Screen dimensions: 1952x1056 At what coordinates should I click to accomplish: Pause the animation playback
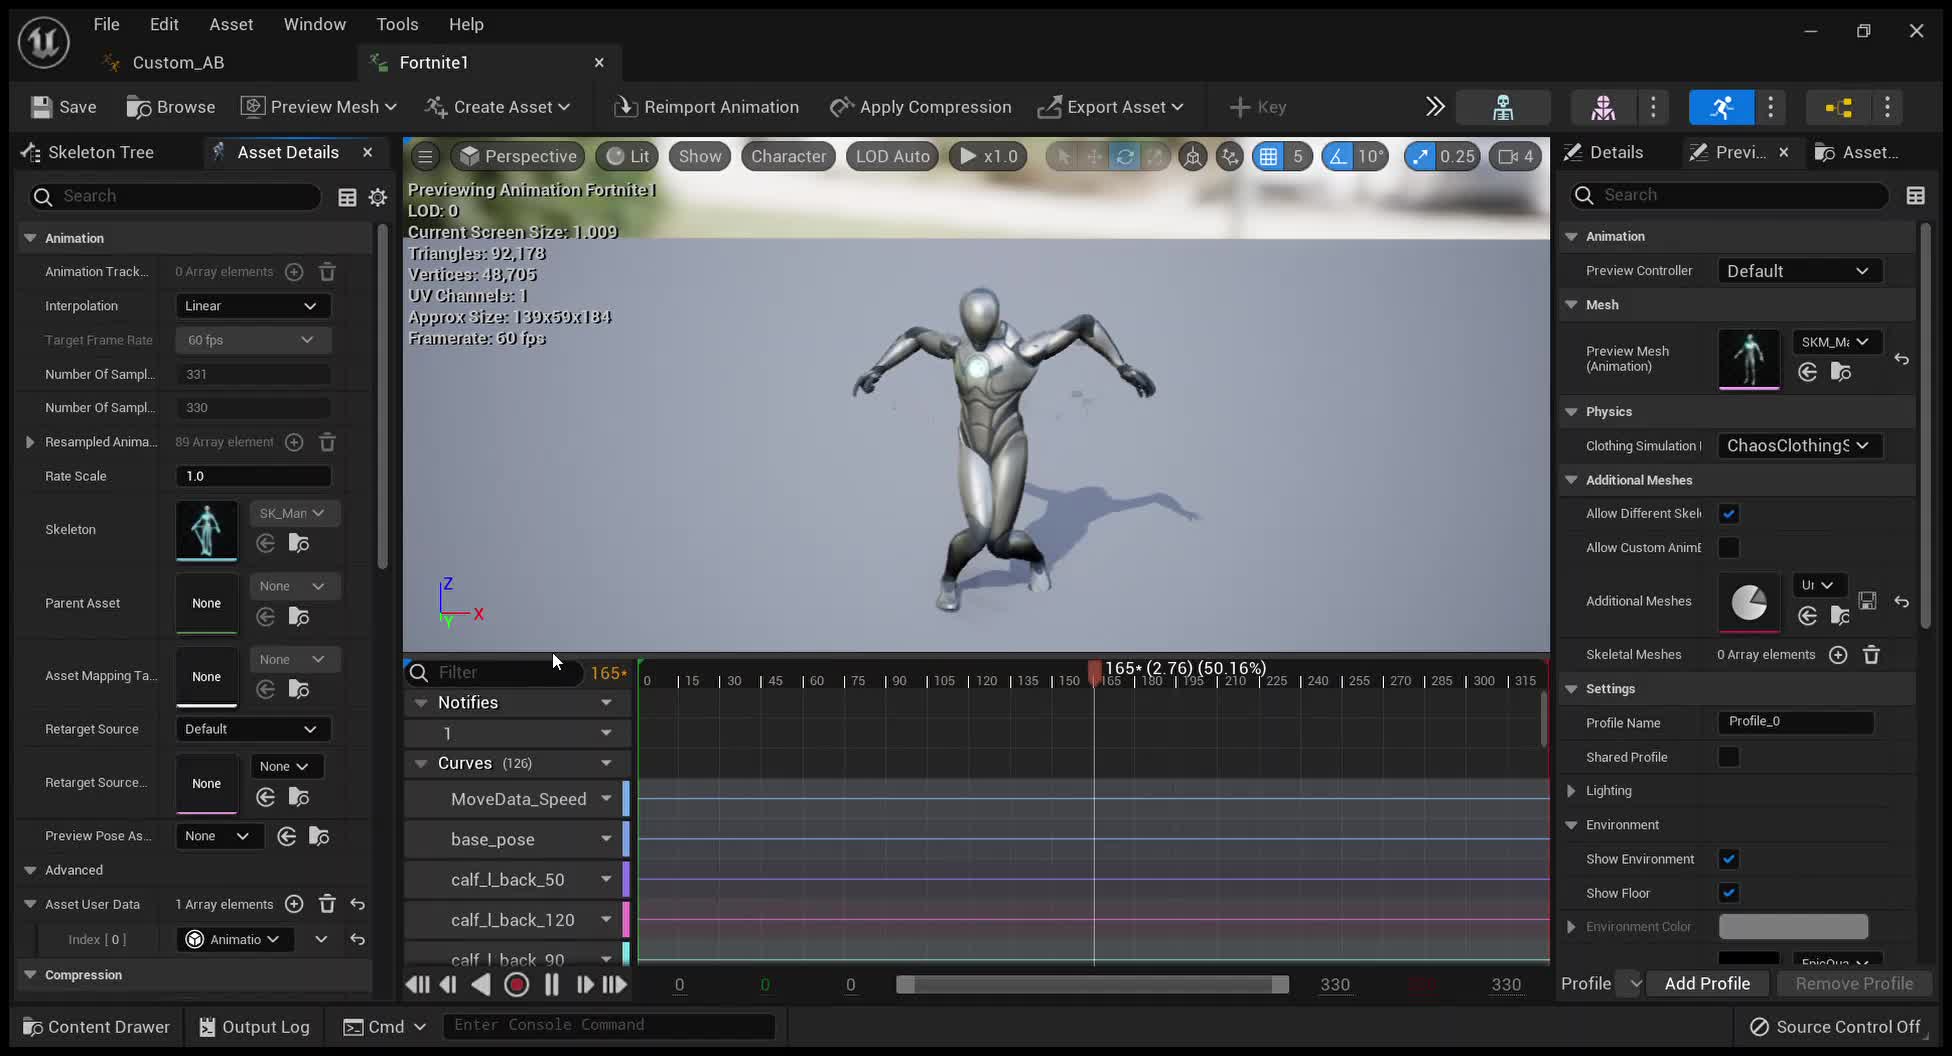click(551, 985)
